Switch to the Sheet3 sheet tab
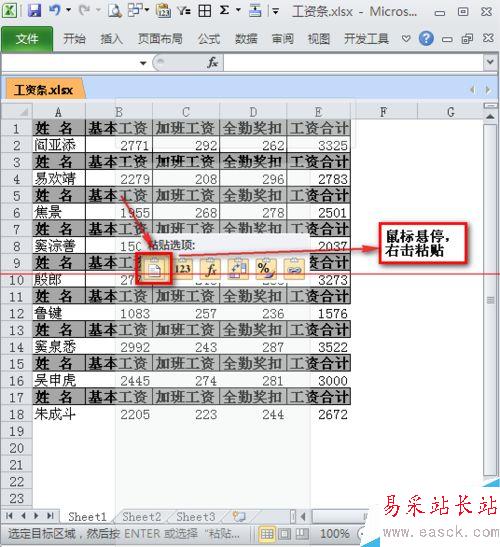Image resolution: width=500 pixels, height=547 pixels. 195,516
